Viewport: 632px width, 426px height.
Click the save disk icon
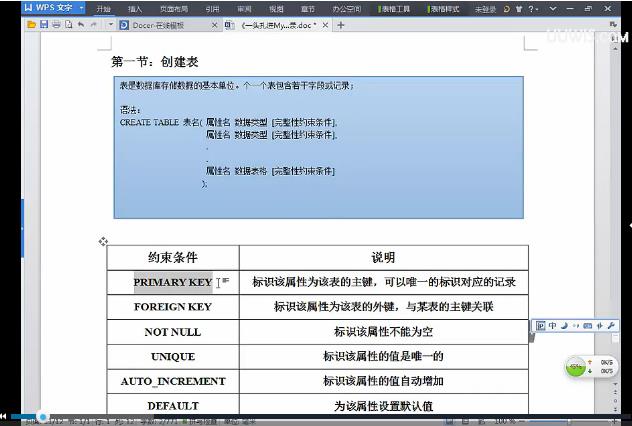44,25
